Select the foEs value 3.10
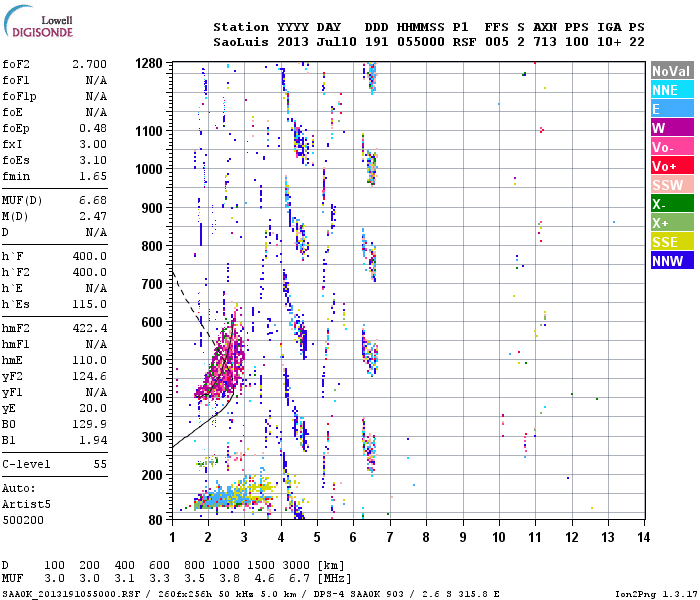 (93, 160)
